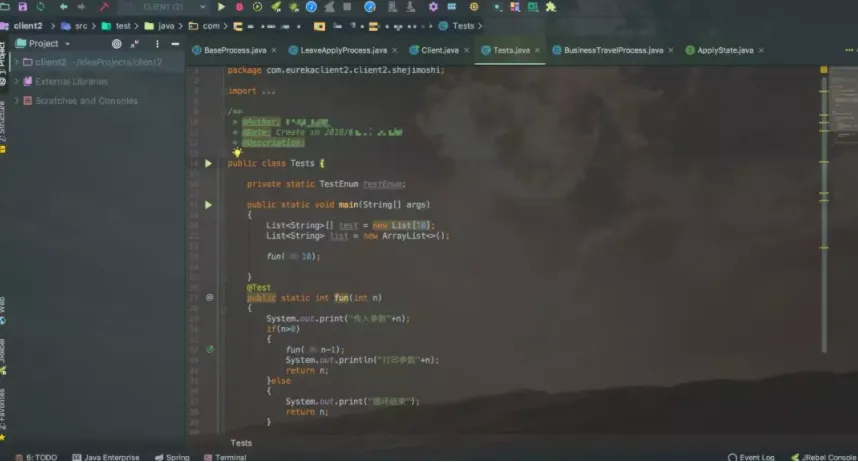Switch to the ApplyState.java tab
Screen dimensions: 858x462
point(725,50)
